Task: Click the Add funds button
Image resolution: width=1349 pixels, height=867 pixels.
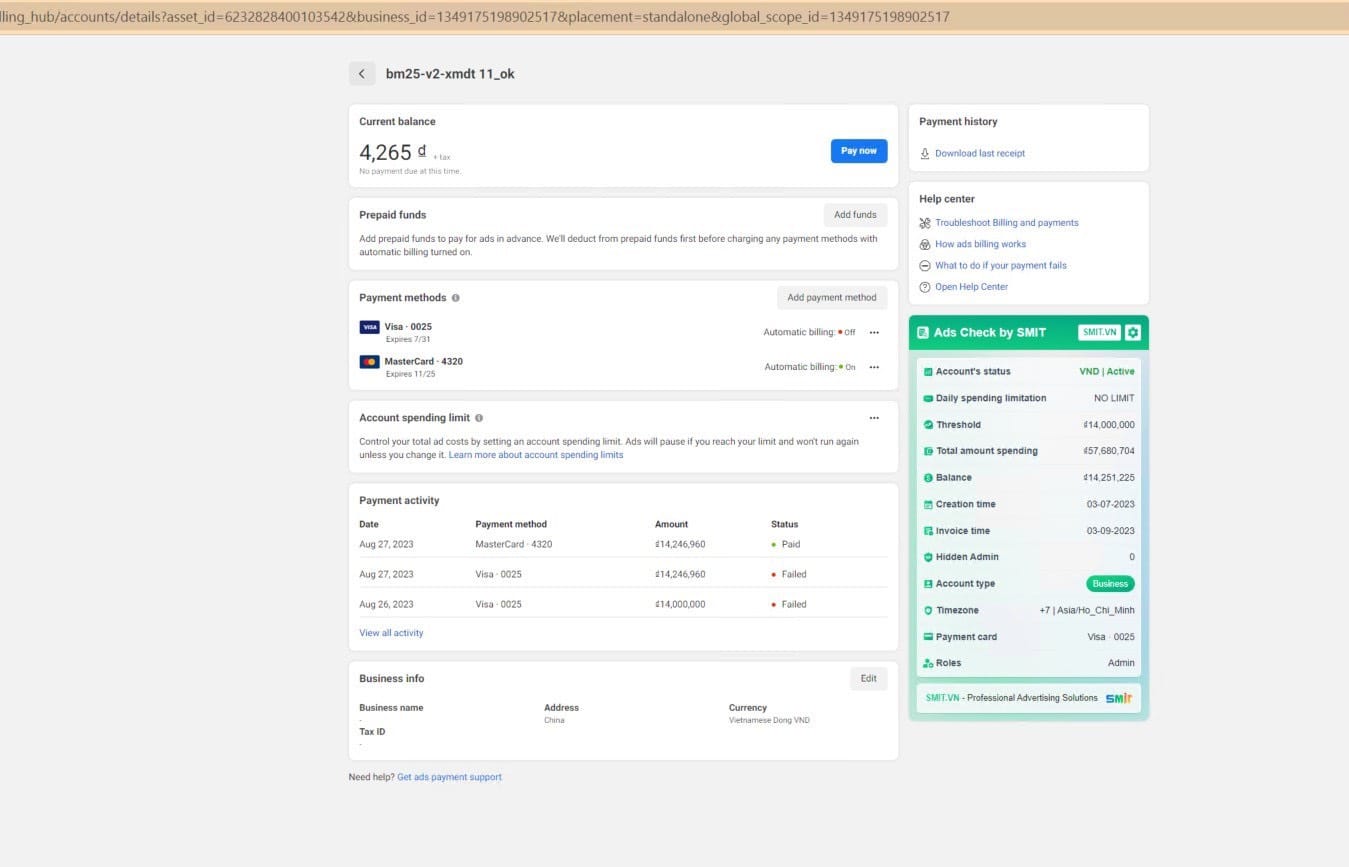Action: [855, 215]
